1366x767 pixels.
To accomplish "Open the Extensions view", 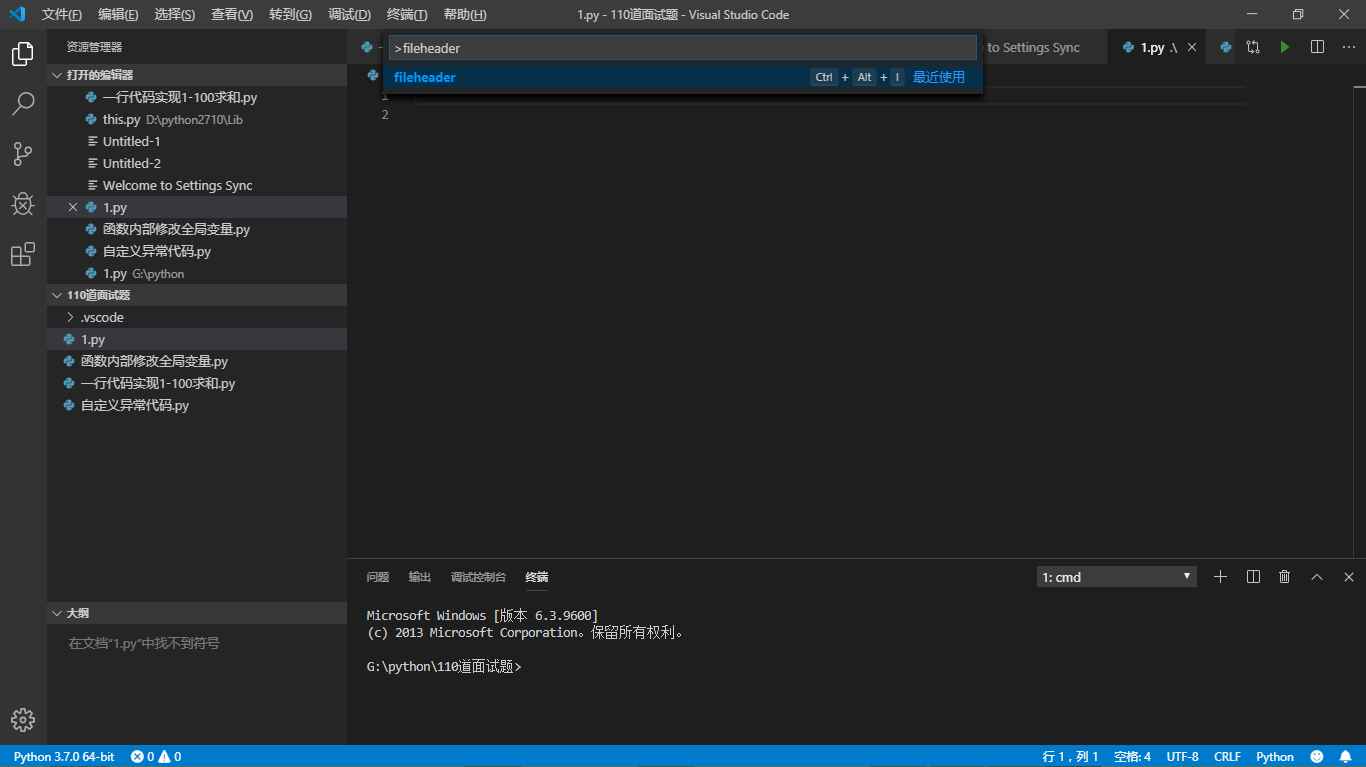I will (x=22, y=254).
